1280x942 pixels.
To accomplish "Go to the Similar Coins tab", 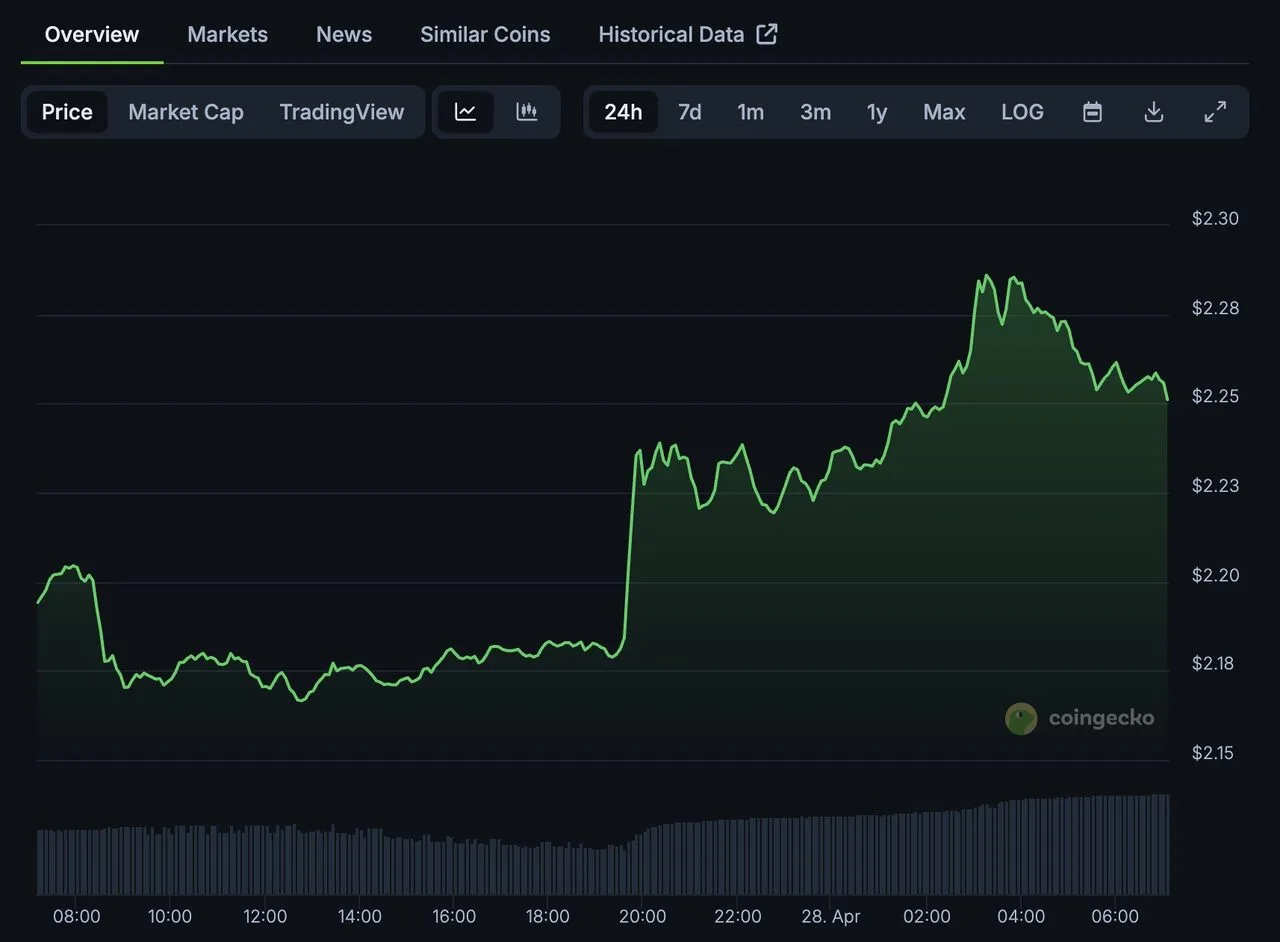I will [485, 34].
